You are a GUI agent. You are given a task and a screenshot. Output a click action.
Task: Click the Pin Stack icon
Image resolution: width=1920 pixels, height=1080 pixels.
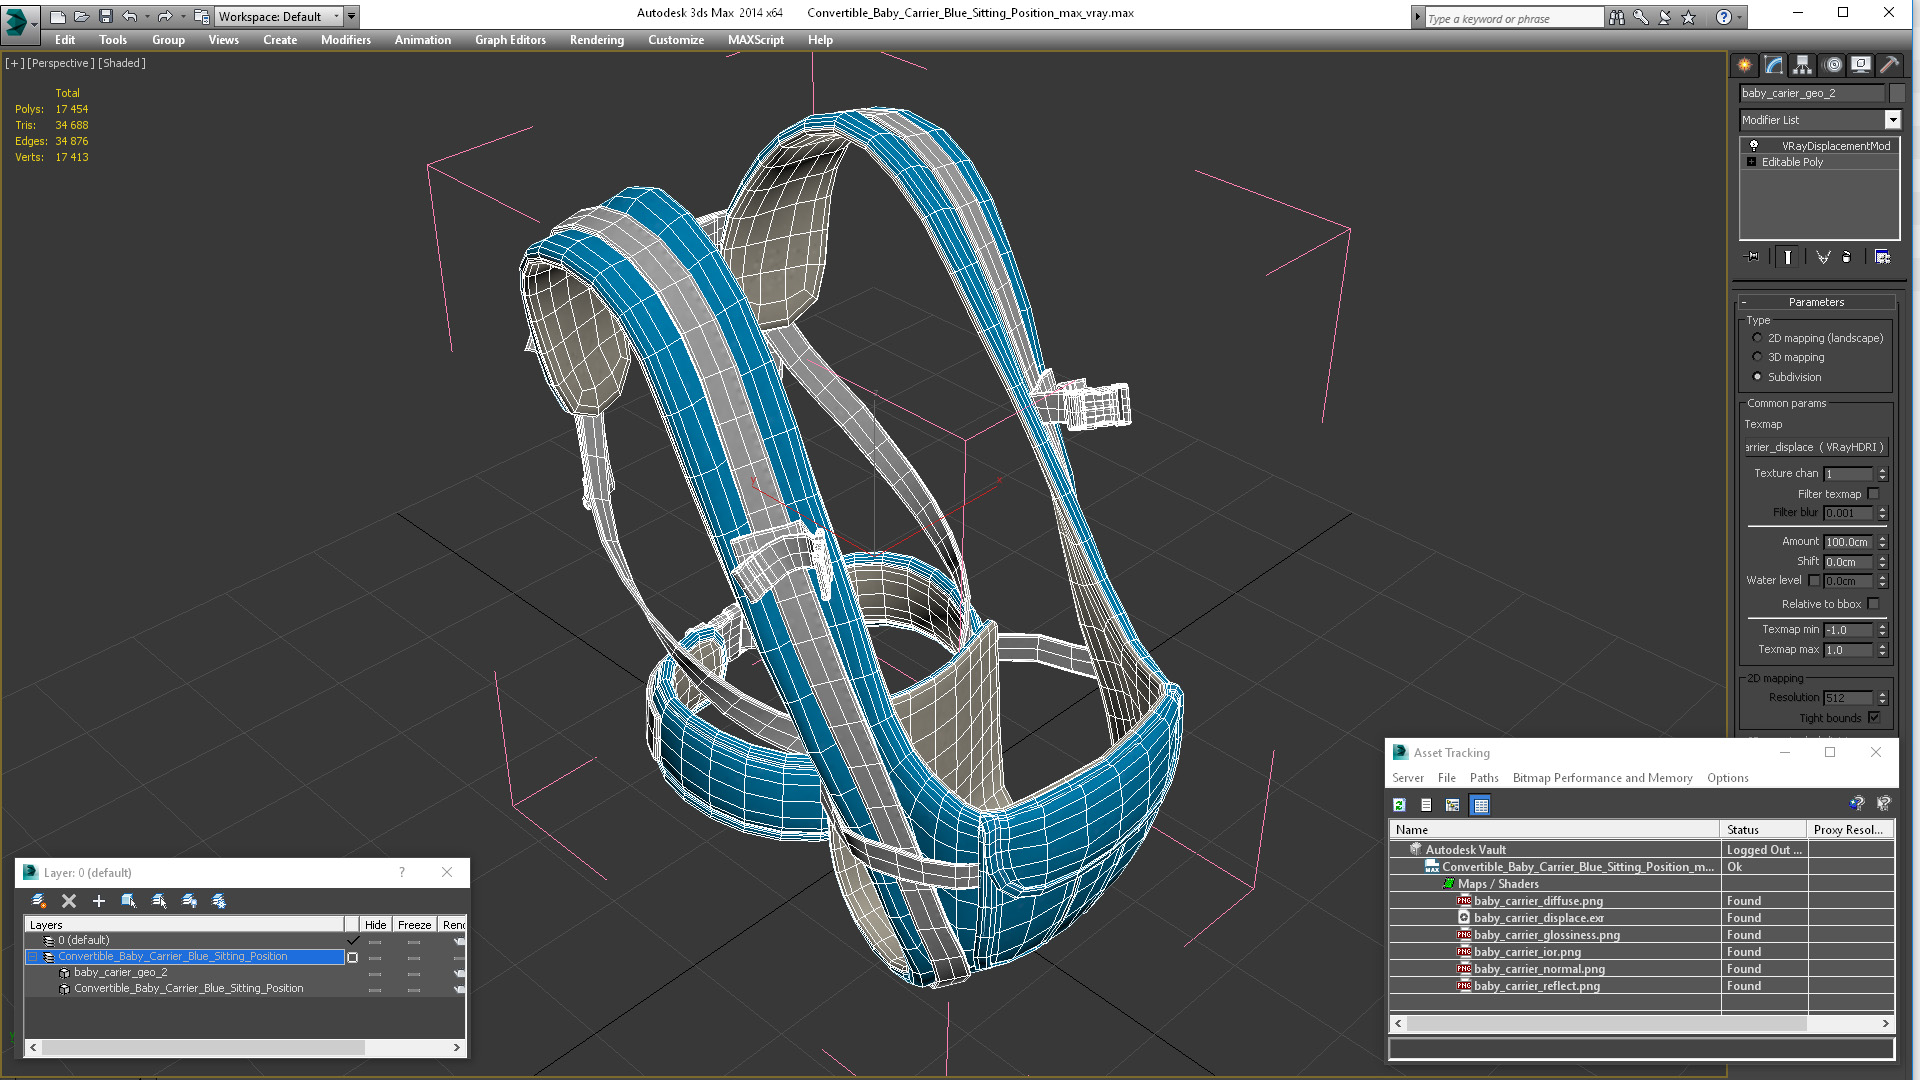(1752, 257)
